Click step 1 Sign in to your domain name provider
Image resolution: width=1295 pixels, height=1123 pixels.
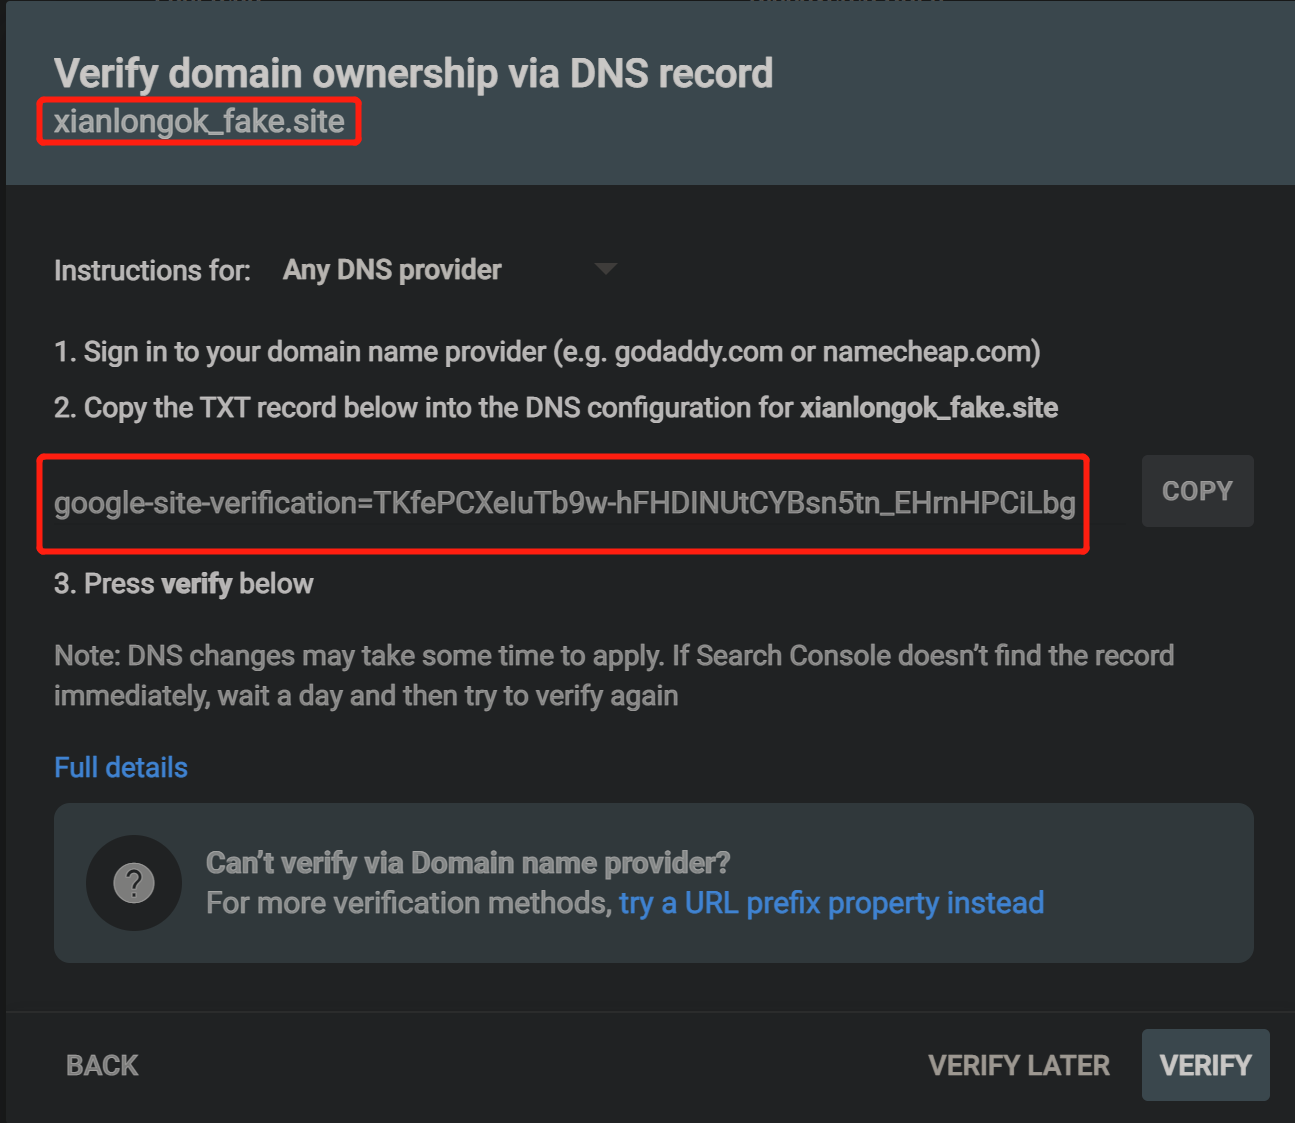click(547, 352)
